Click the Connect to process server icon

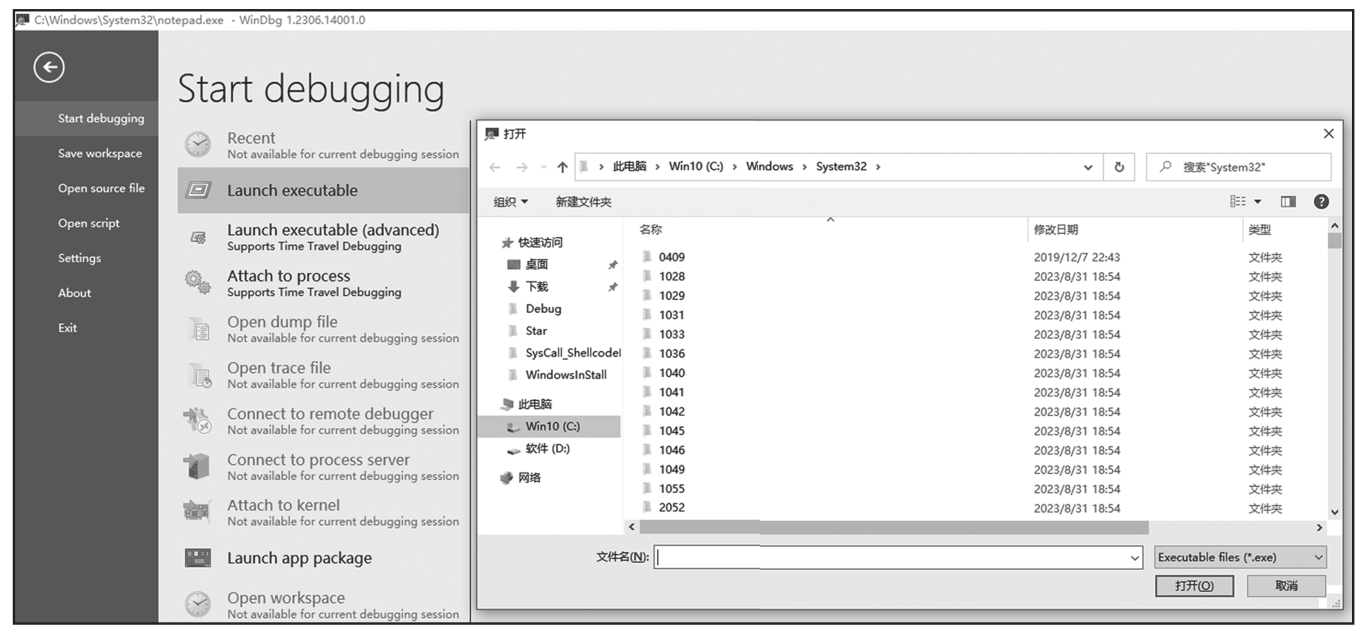pos(197,467)
